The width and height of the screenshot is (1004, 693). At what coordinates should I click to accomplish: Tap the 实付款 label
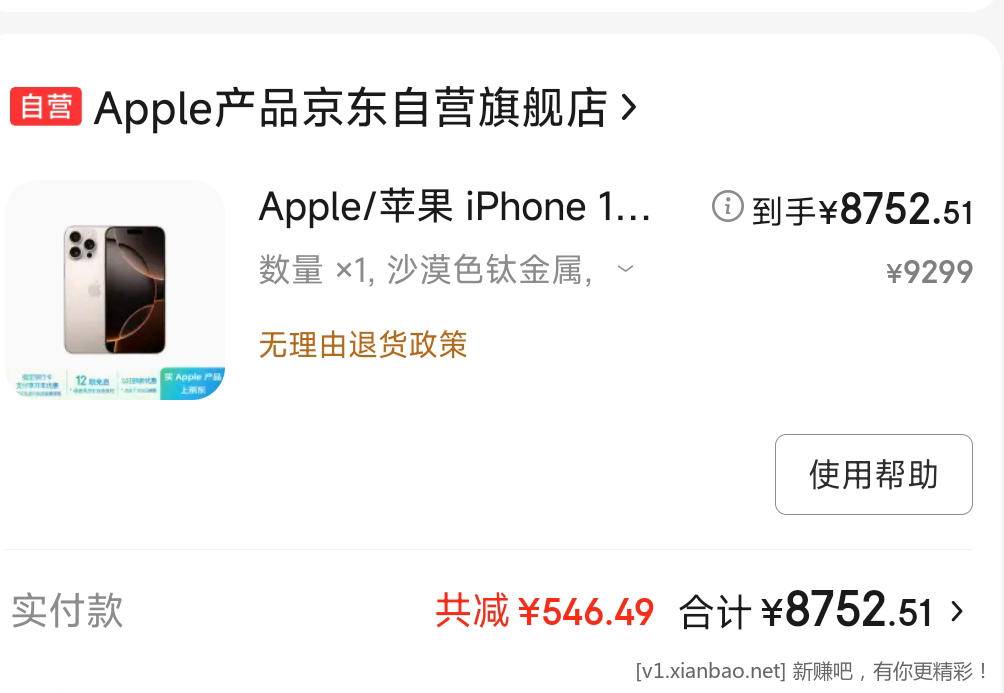67,610
